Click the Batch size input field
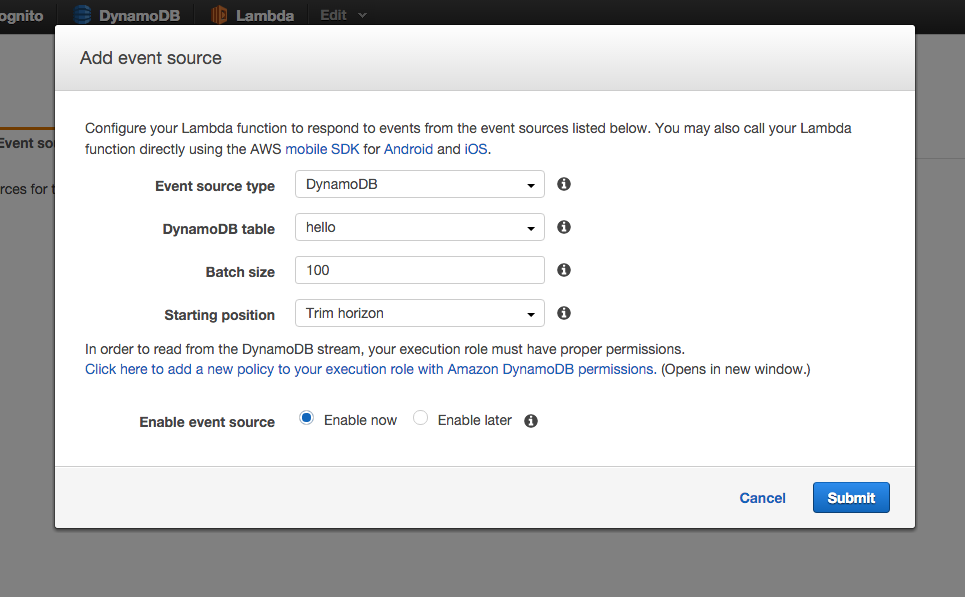The width and height of the screenshot is (965, 597). pos(420,271)
